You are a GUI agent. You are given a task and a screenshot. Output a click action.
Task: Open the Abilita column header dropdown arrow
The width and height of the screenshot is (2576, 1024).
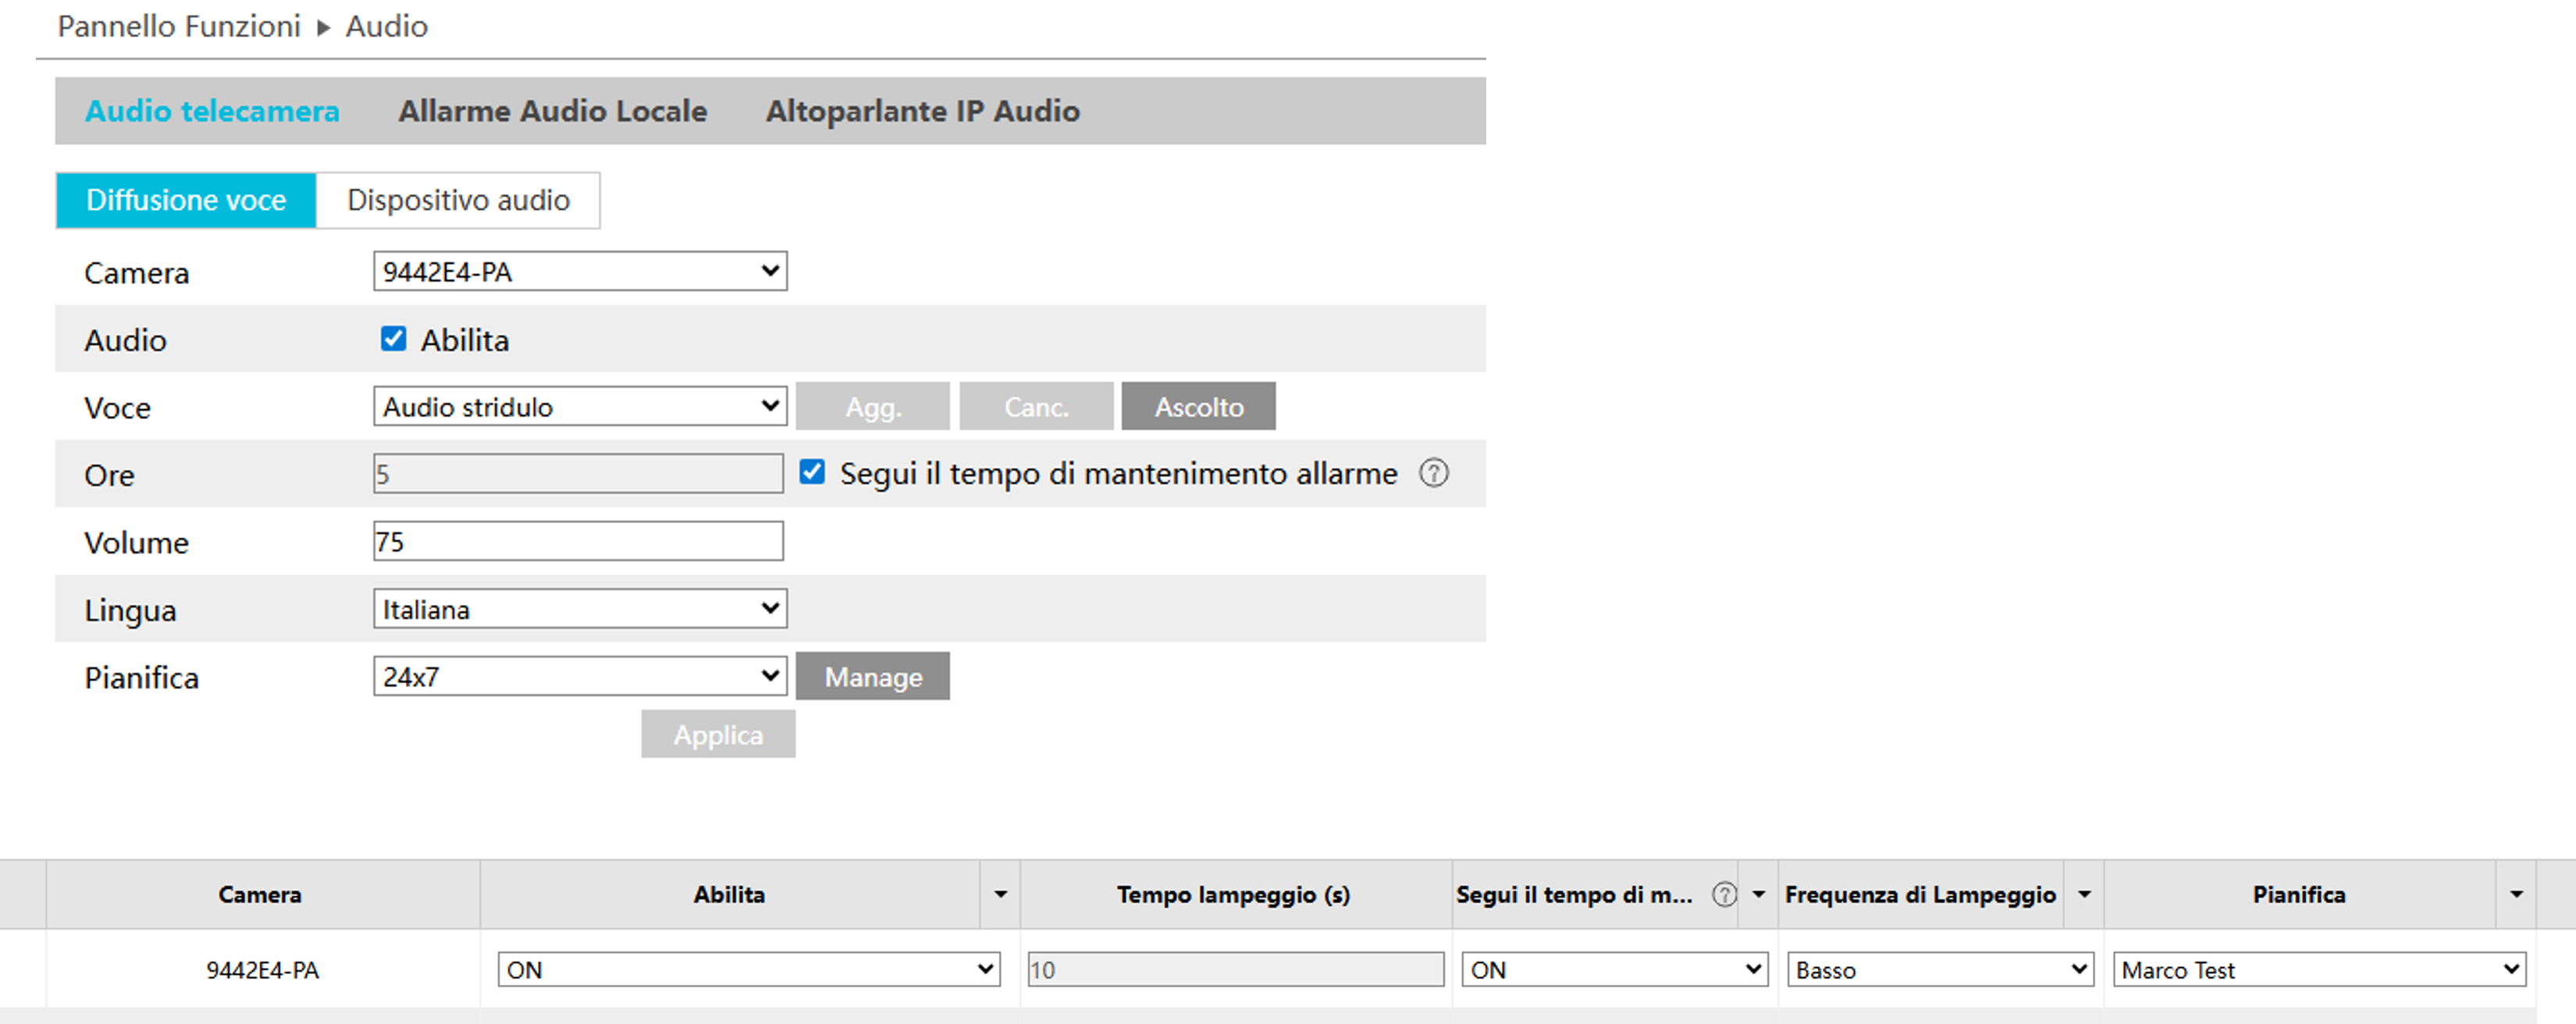[1000, 894]
